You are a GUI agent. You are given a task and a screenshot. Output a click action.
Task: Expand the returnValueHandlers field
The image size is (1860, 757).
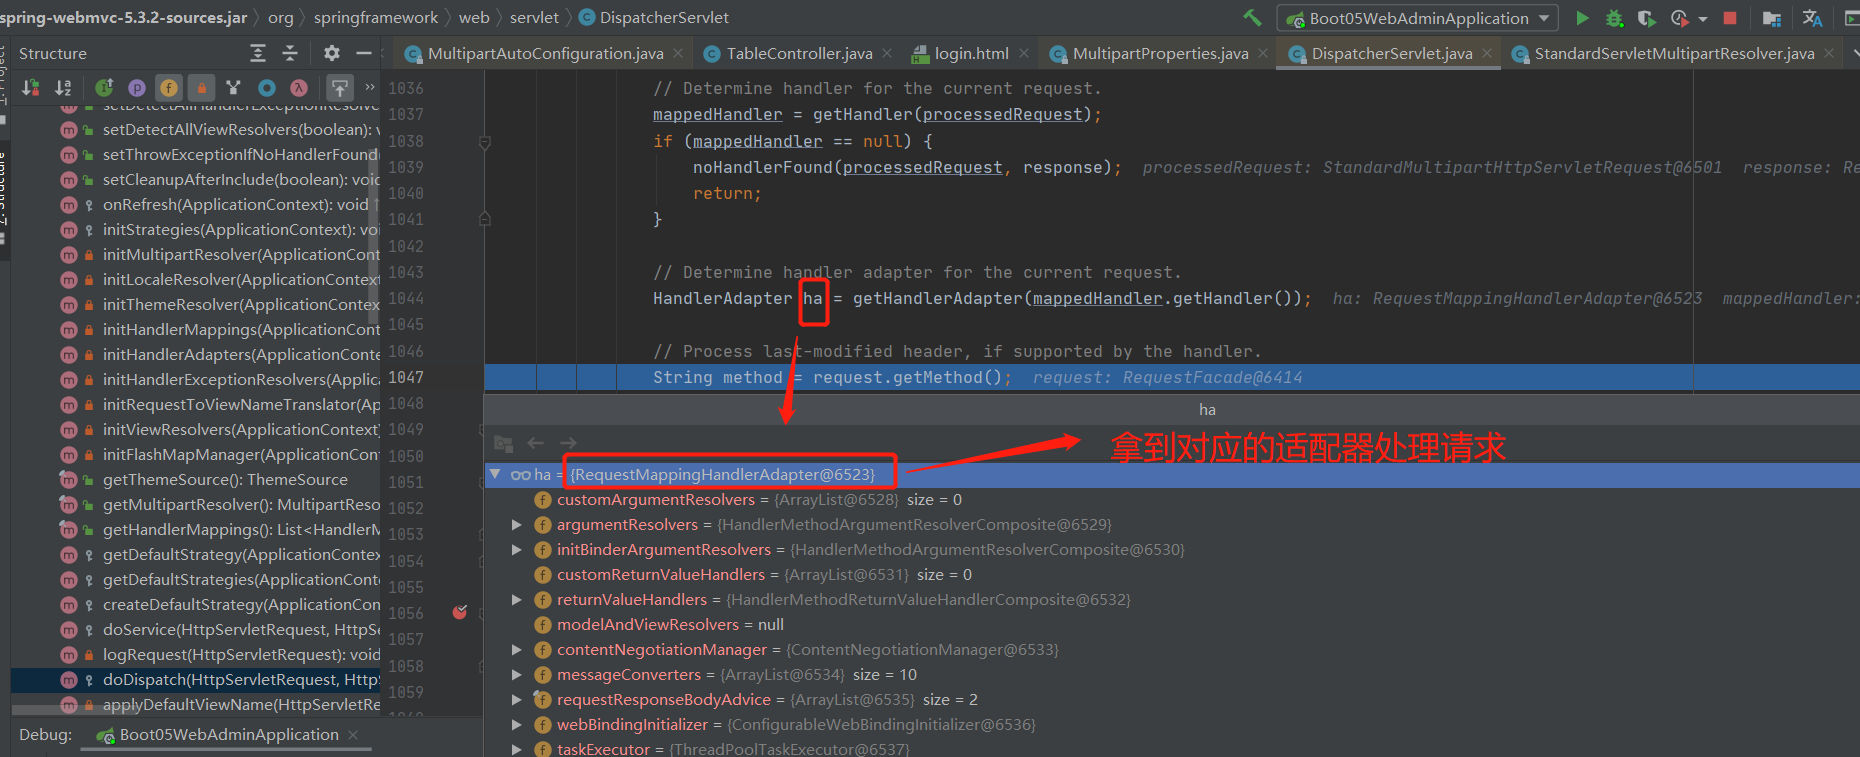[x=516, y=599]
